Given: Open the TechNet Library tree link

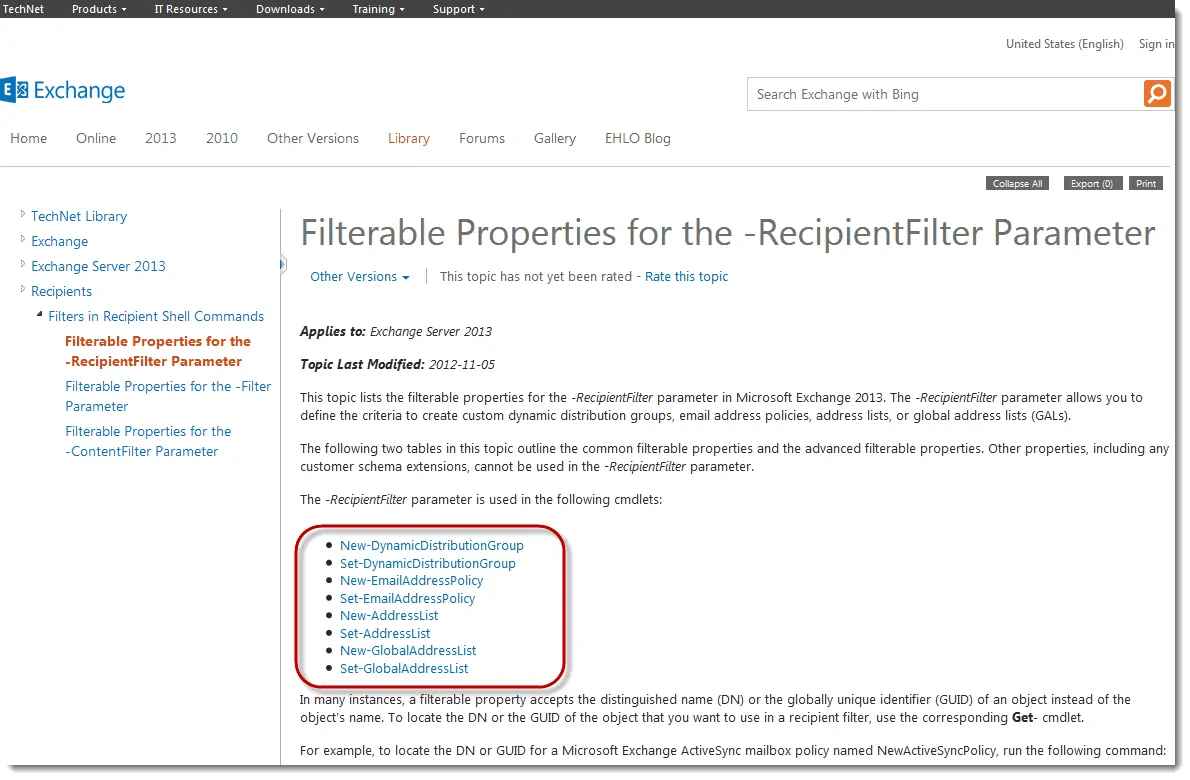Looking at the screenshot, I should (79, 216).
